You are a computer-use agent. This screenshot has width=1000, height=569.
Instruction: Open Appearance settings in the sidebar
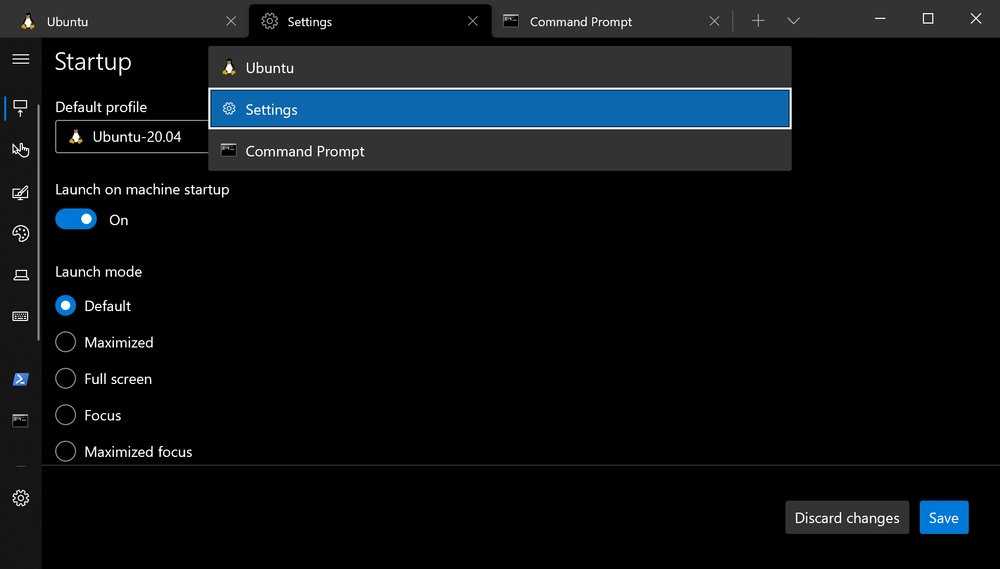pyautogui.click(x=20, y=192)
